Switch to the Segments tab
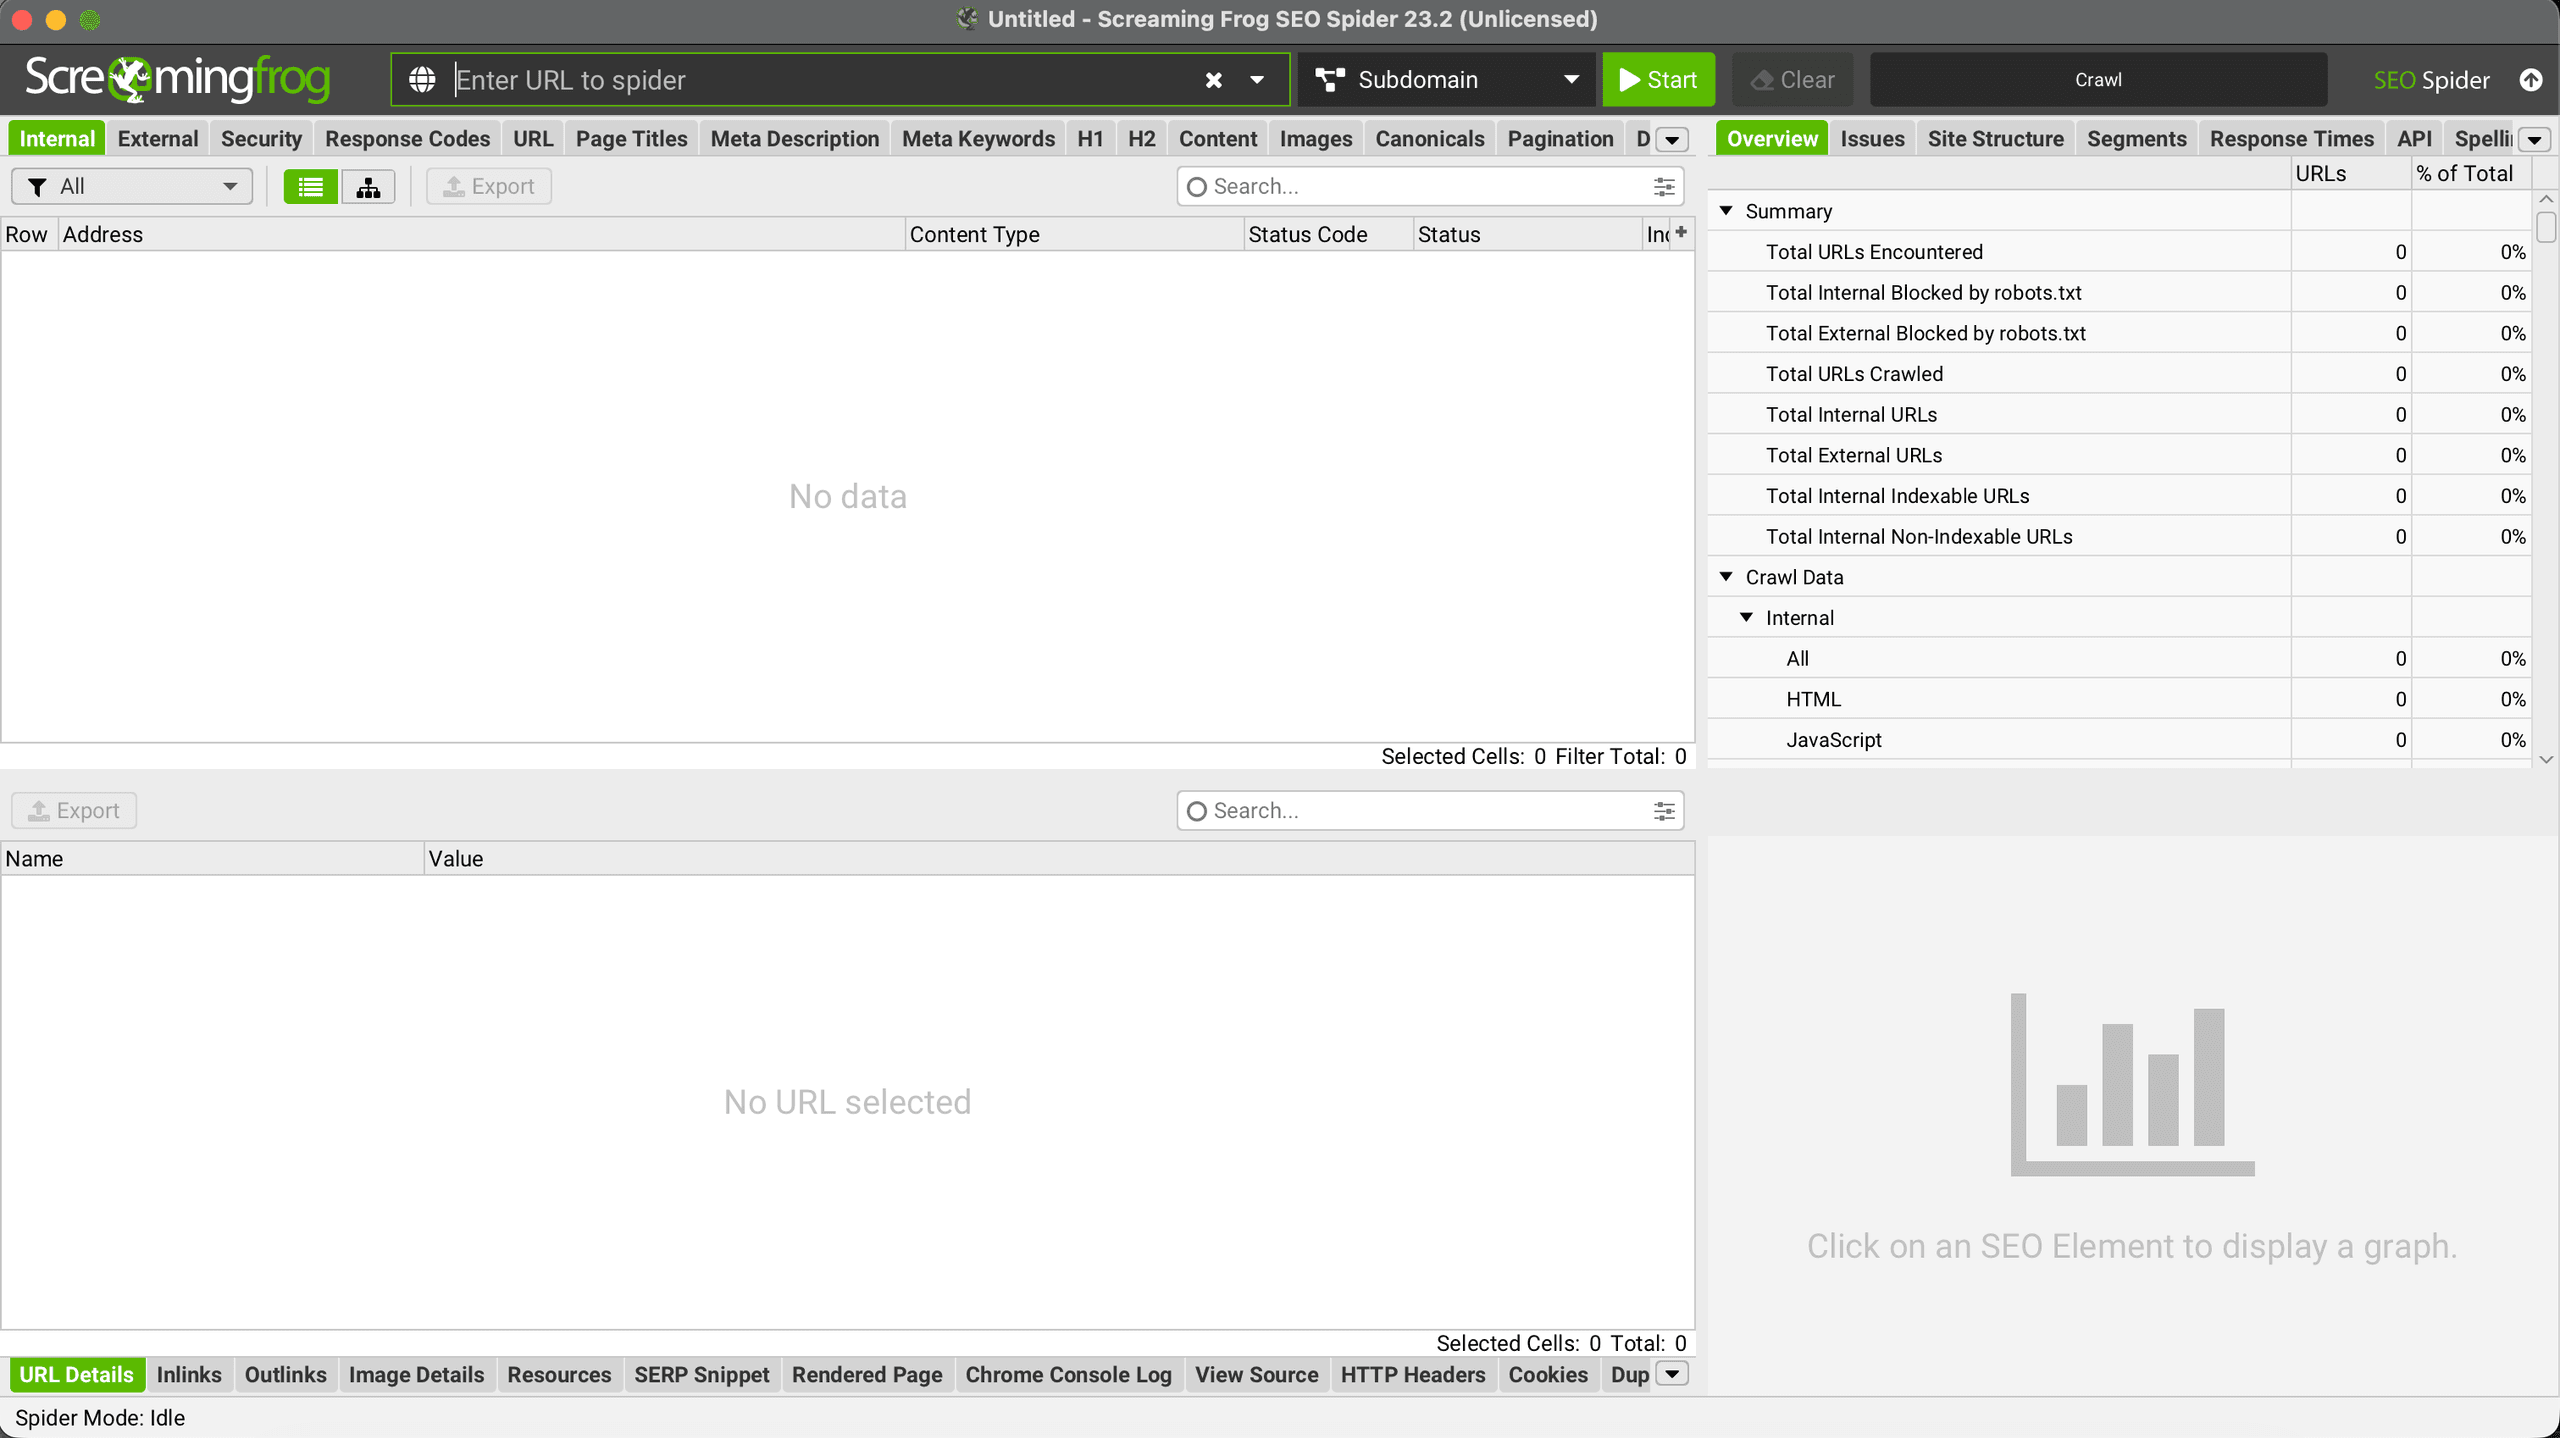Image resolution: width=2560 pixels, height=1438 pixels. point(2137,139)
